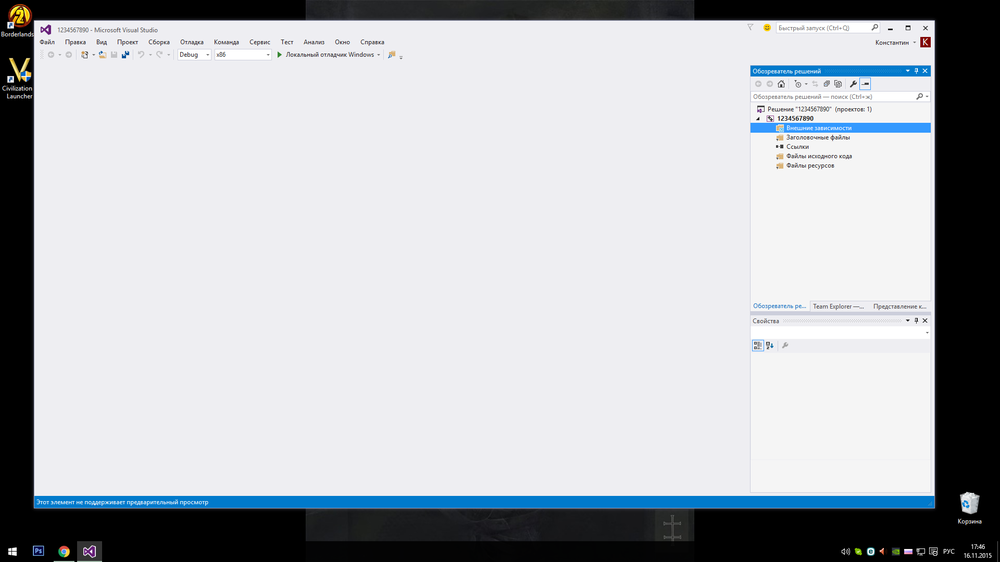The image size is (1000, 562).
Task: Open the arrow beside Локальный отладчик Windows
Action: click(379, 55)
